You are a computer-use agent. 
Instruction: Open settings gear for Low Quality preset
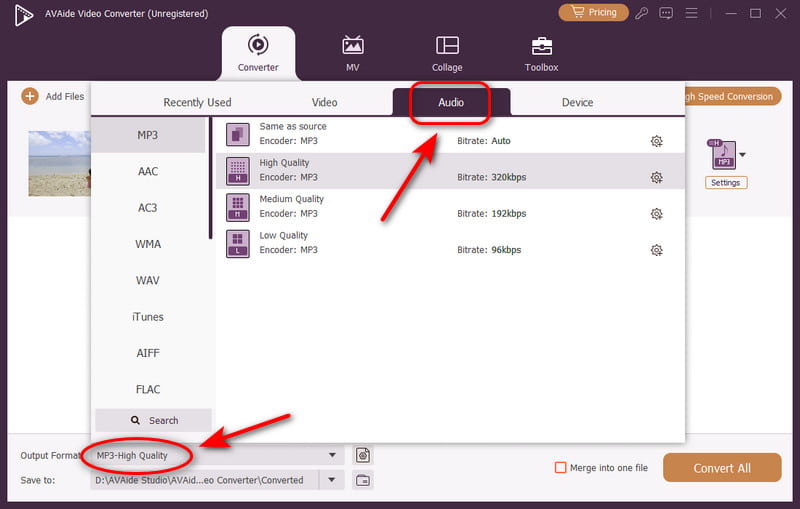[x=656, y=250]
